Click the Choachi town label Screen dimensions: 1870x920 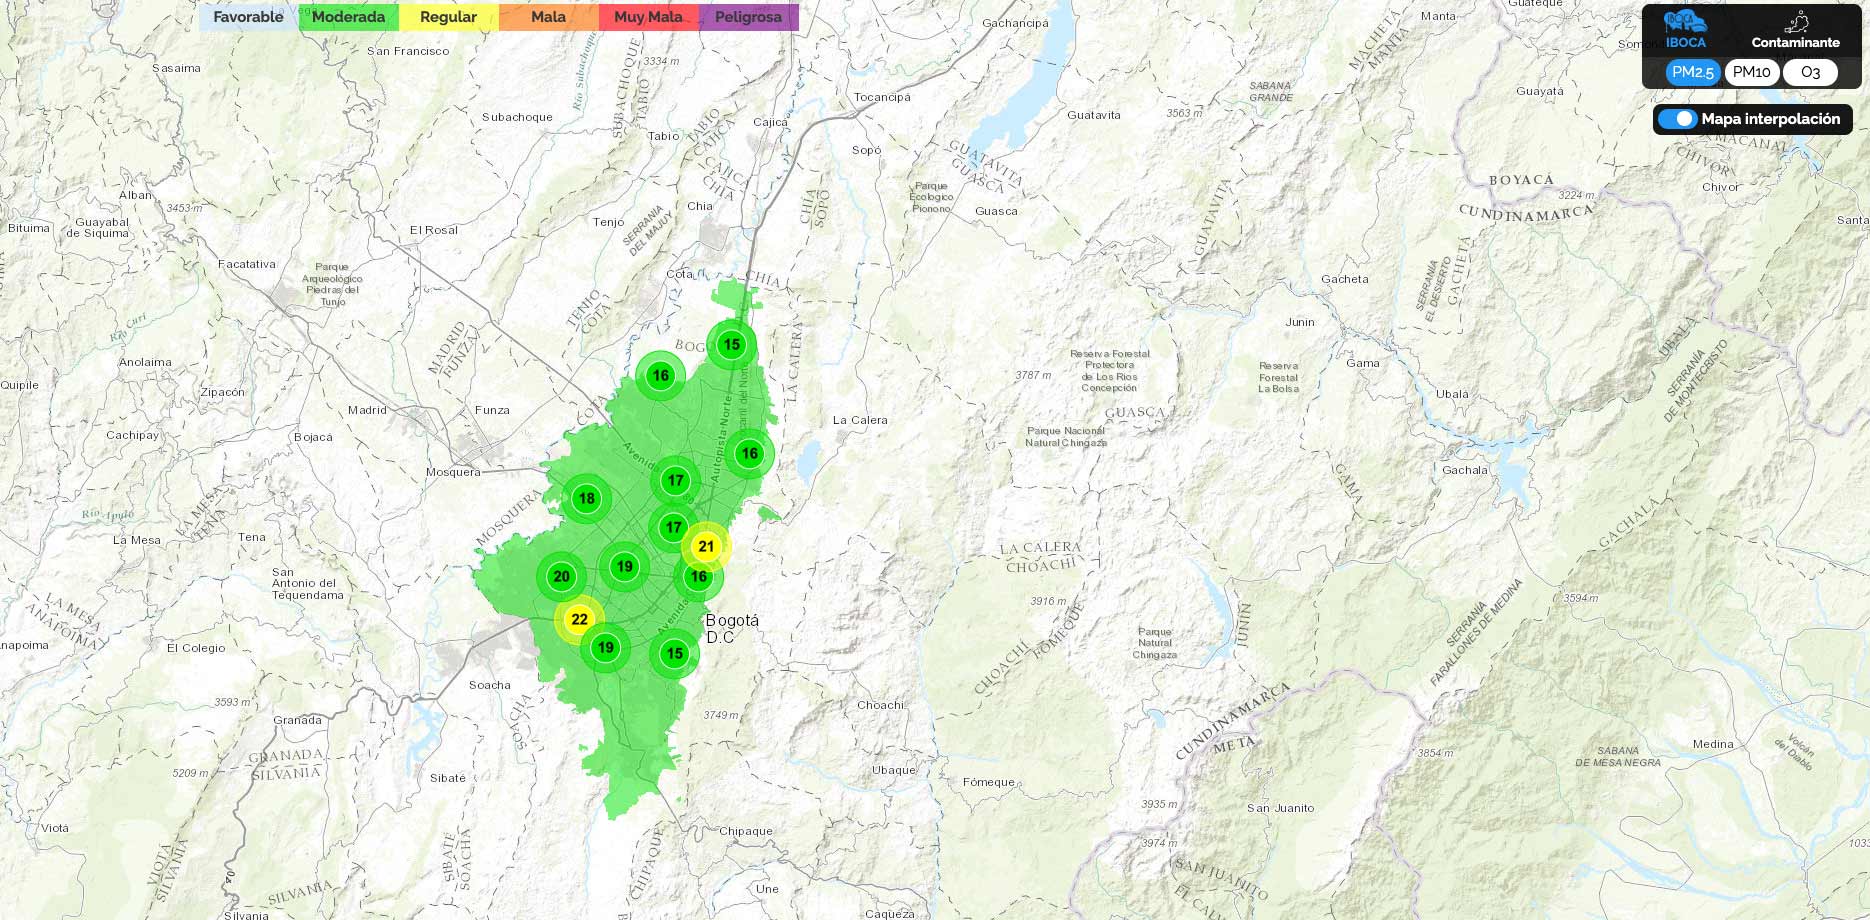881,705
